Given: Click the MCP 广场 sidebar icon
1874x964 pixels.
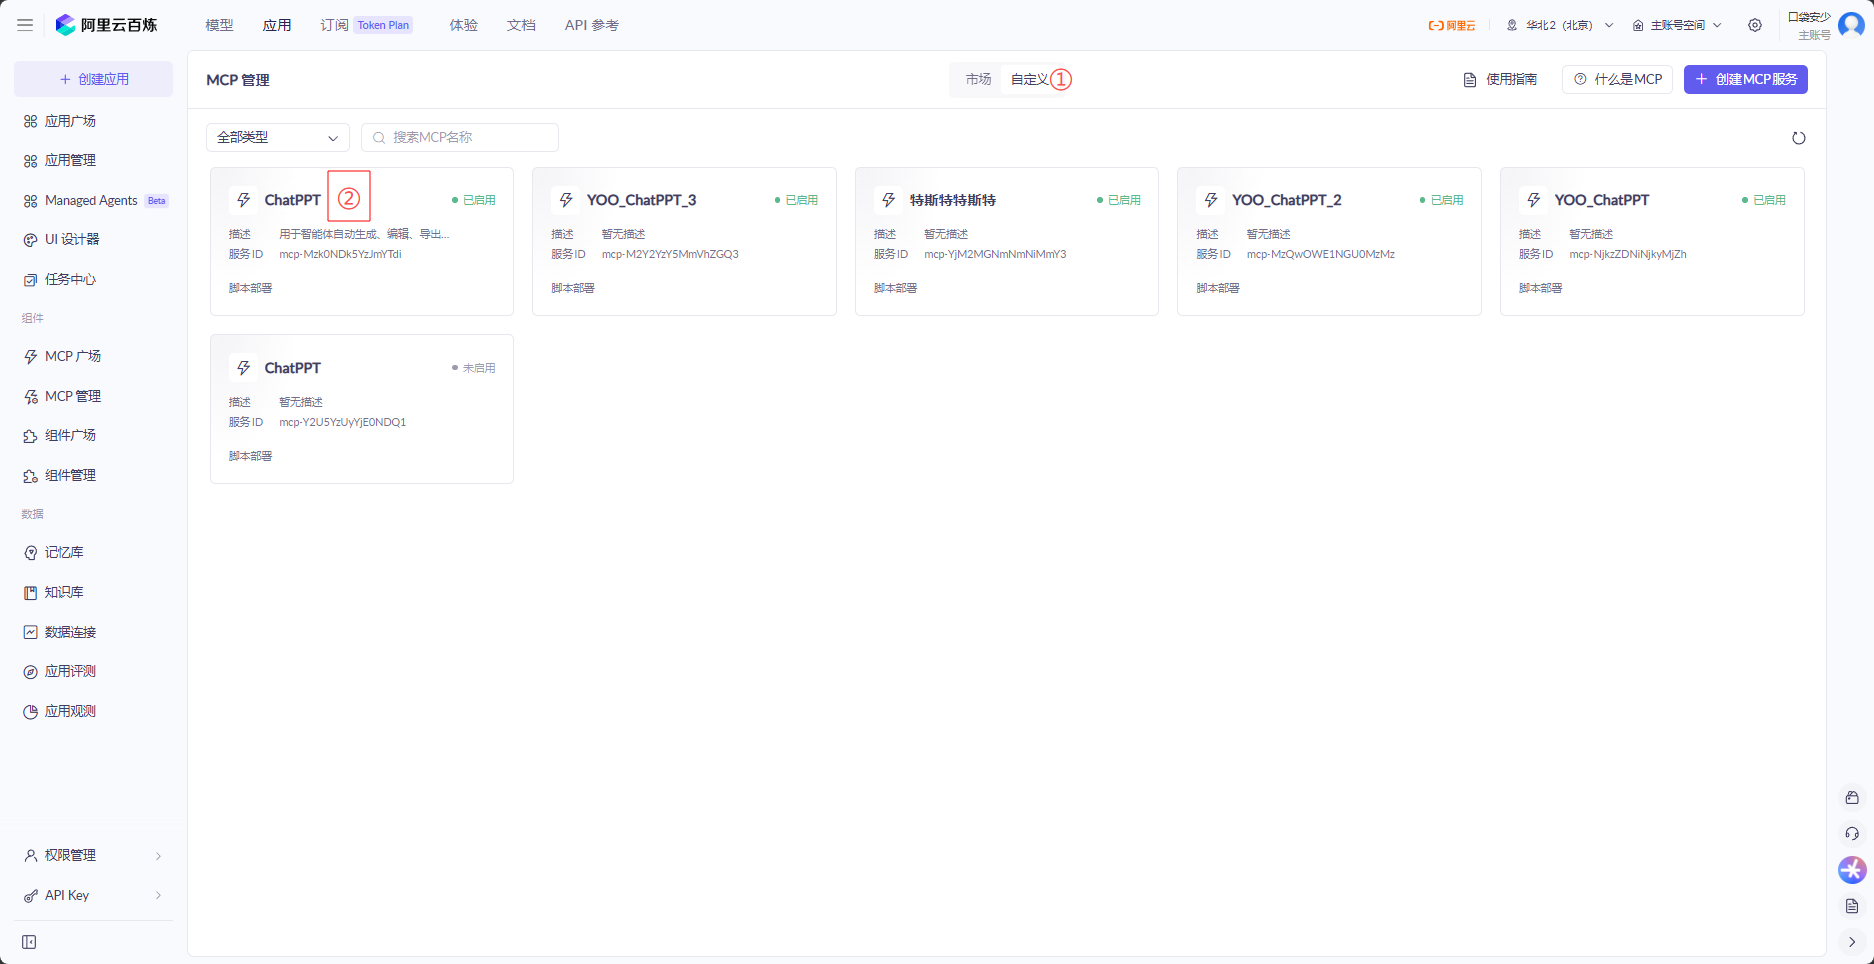Looking at the screenshot, I should coord(30,357).
